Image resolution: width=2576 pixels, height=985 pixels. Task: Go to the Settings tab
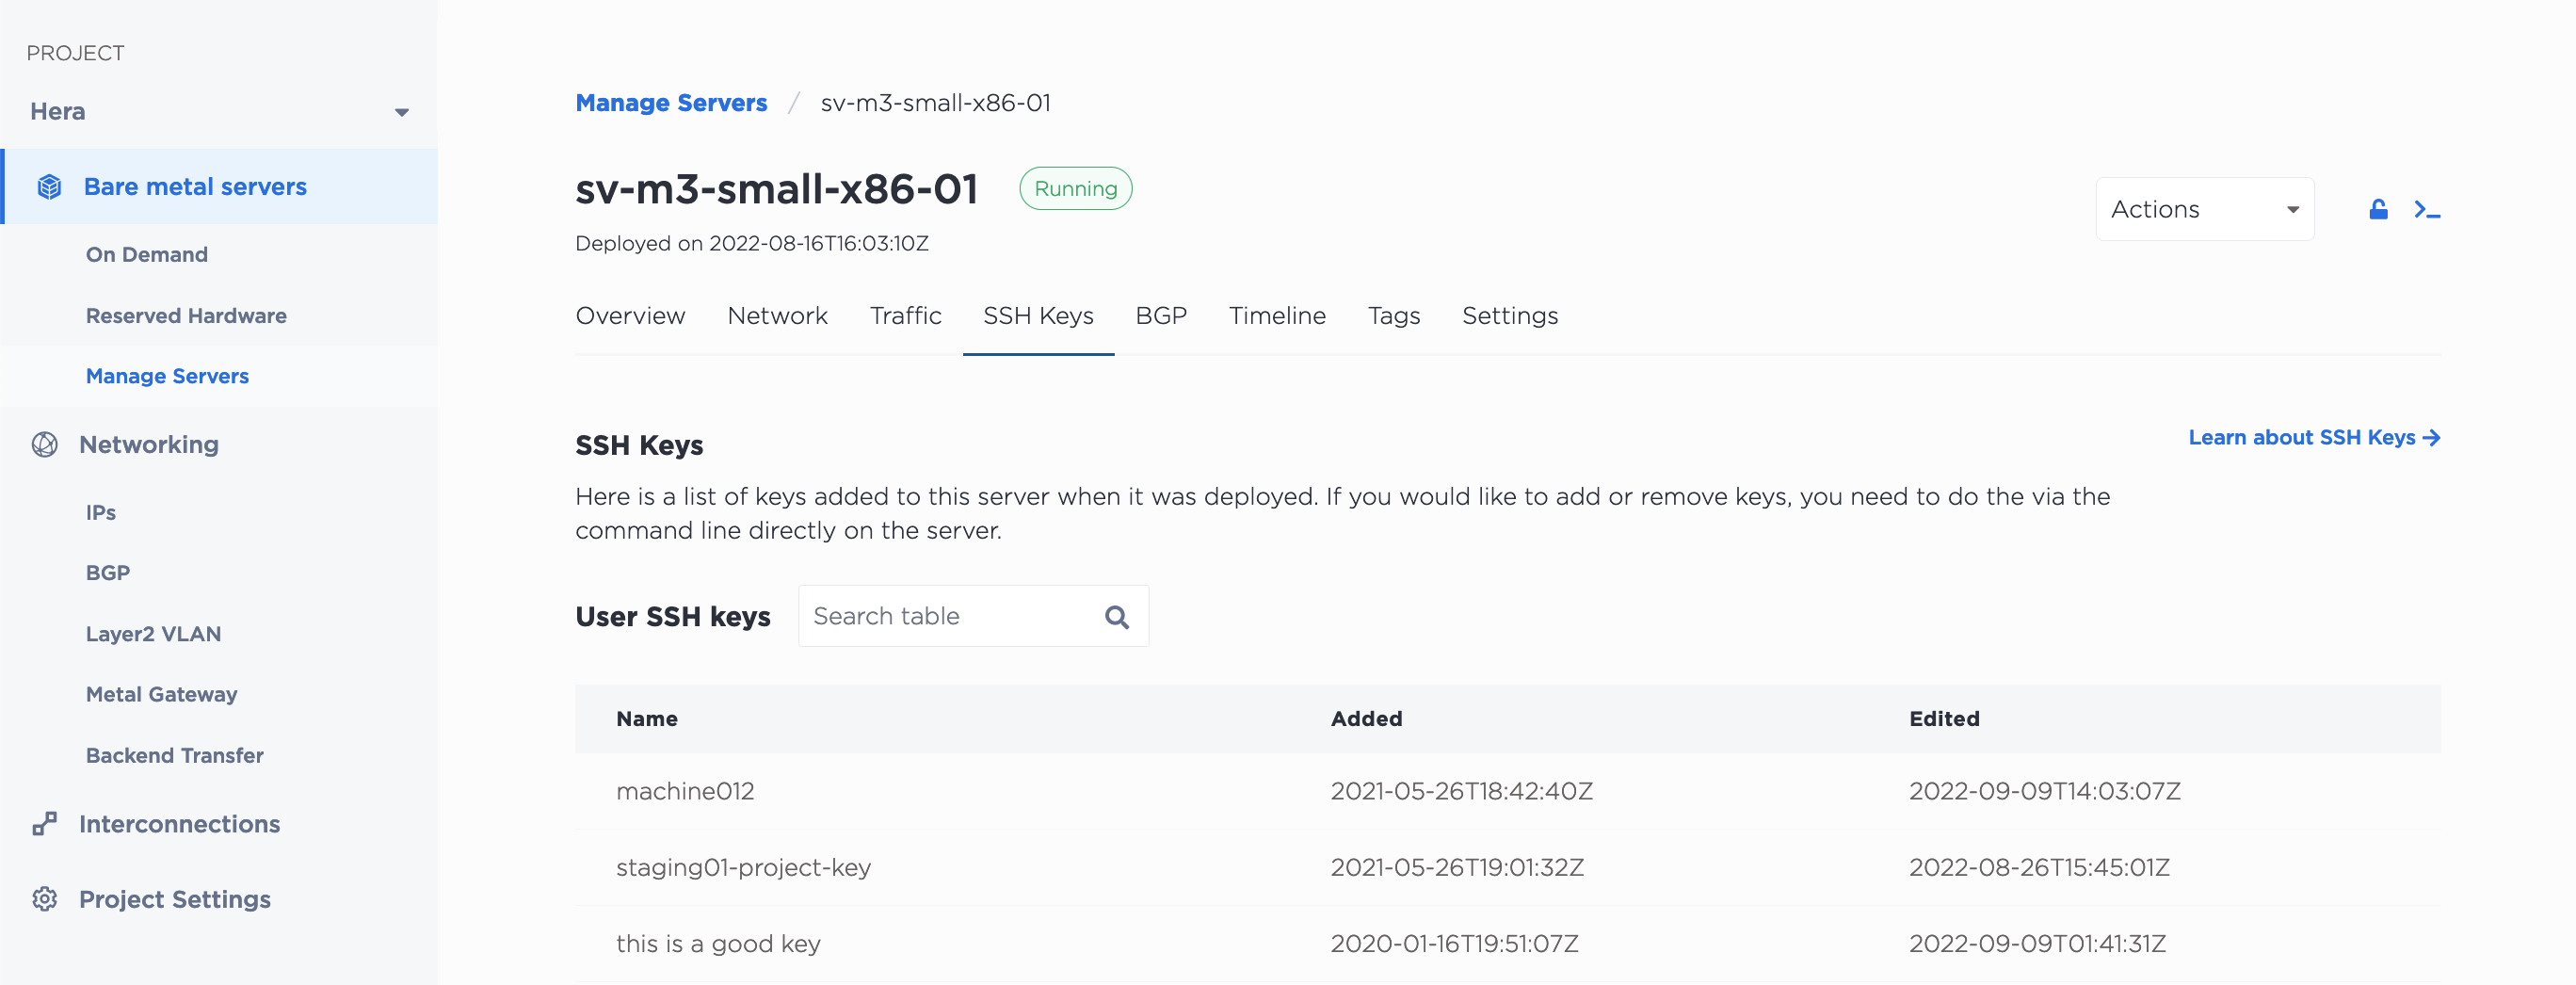1509,316
